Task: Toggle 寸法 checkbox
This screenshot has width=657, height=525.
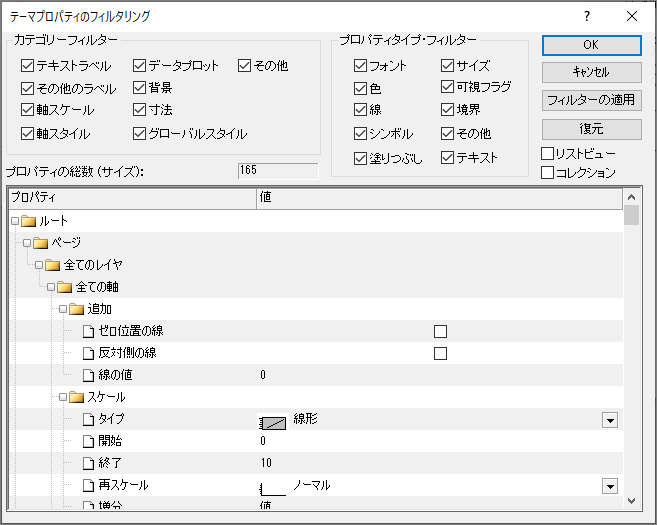Action: [139, 110]
